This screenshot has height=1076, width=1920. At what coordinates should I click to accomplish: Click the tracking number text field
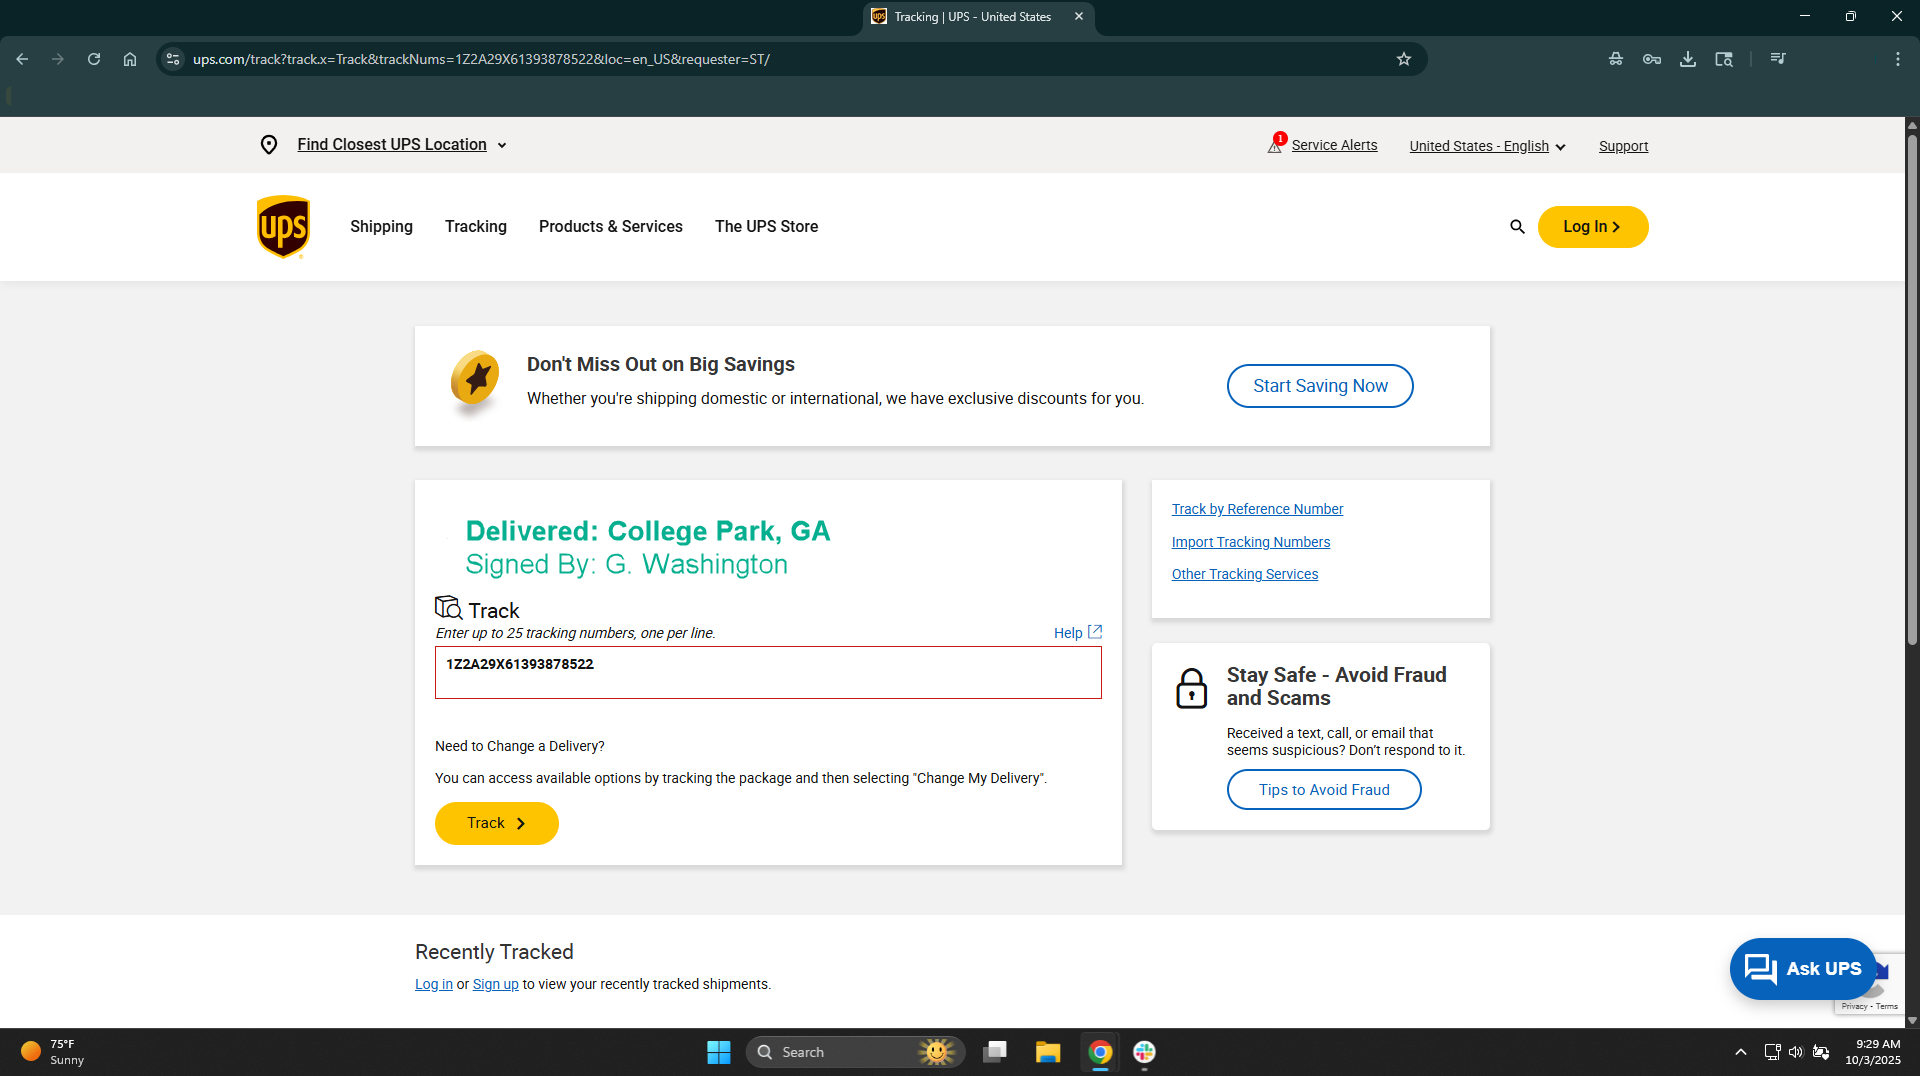click(x=768, y=673)
